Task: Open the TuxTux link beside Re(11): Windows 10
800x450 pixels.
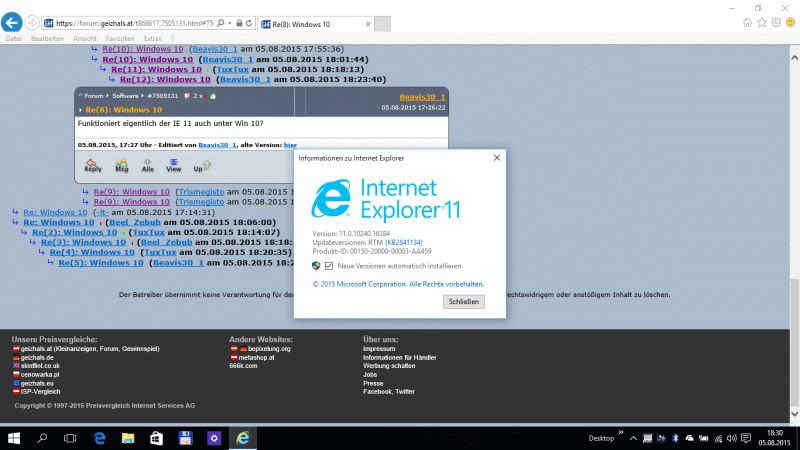Action: pyautogui.click(x=233, y=69)
